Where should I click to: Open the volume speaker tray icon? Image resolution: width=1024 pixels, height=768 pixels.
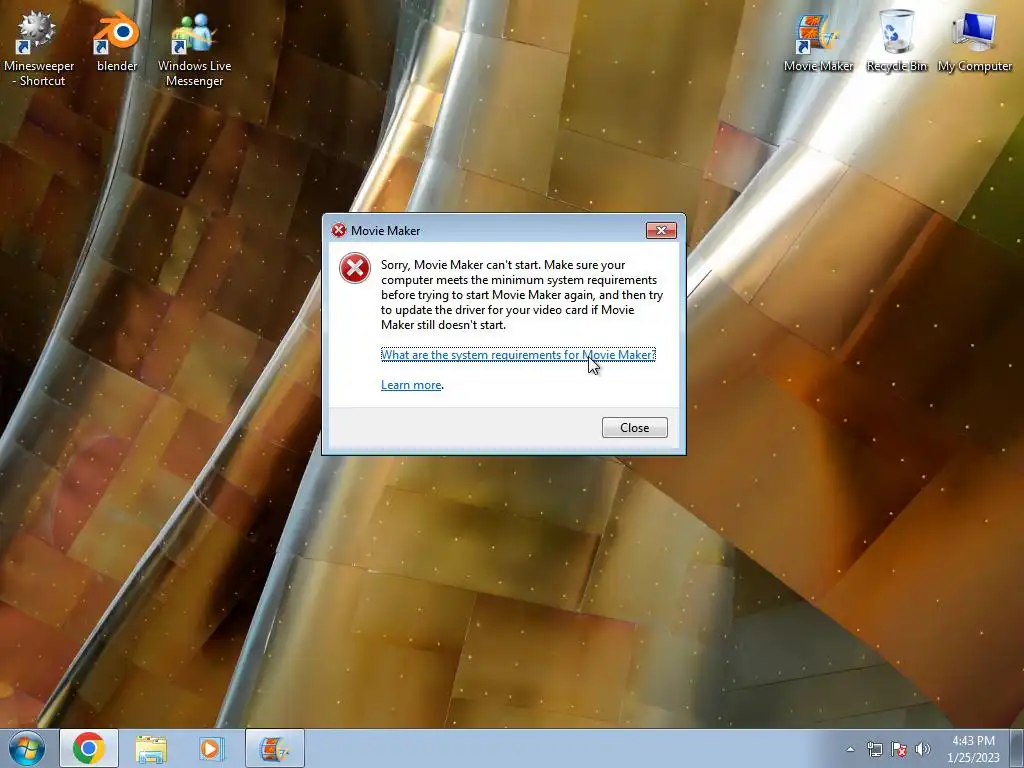click(923, 749)
